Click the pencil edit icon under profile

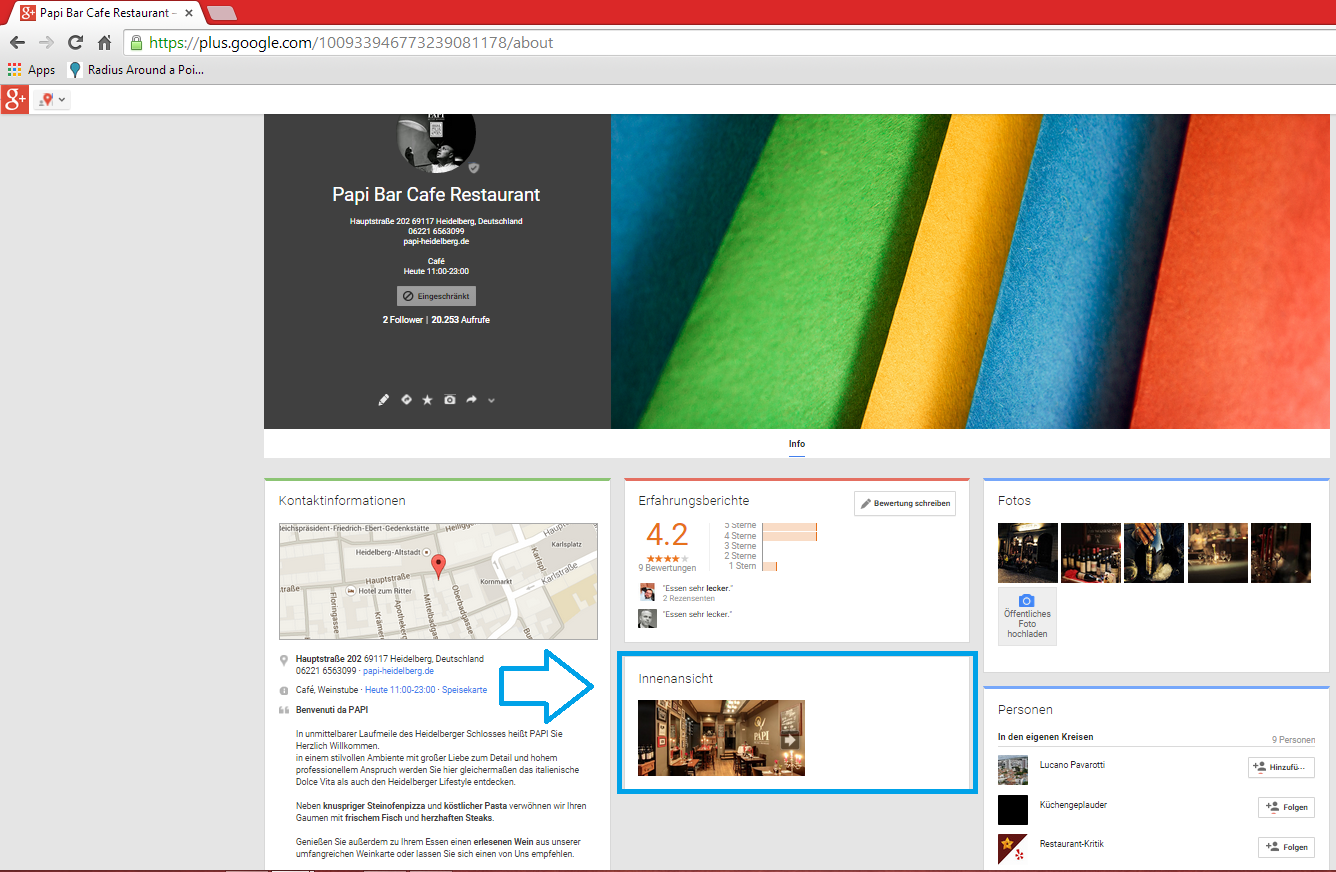coord(383,400)
